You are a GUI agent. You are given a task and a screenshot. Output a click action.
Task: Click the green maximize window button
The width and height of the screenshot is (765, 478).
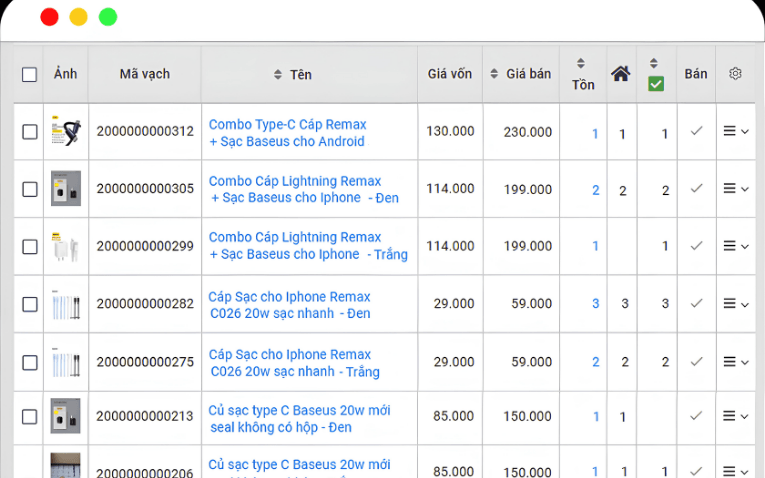(108, 17)
